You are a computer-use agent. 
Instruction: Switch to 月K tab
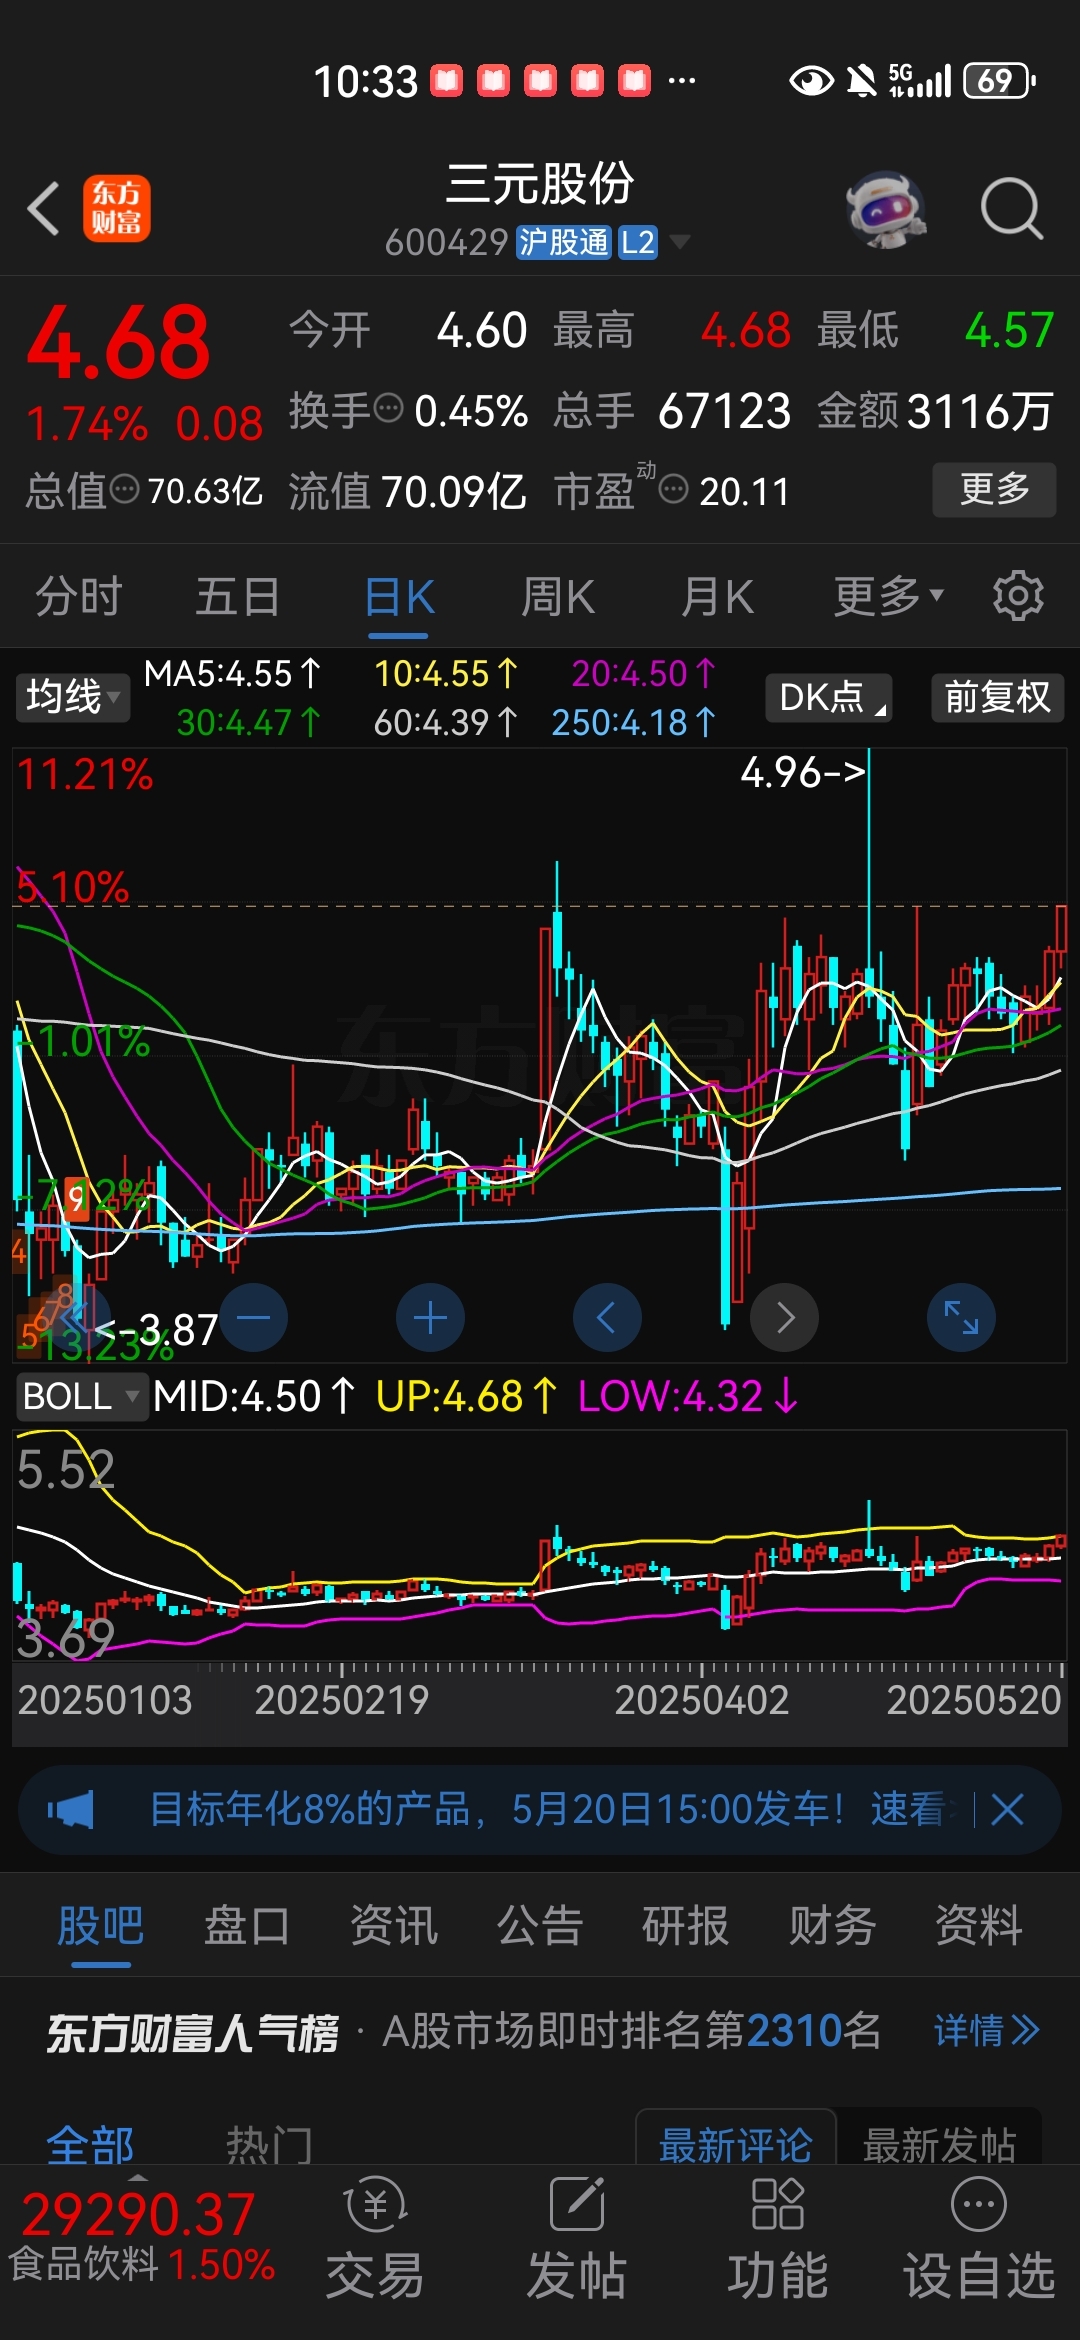717,597
